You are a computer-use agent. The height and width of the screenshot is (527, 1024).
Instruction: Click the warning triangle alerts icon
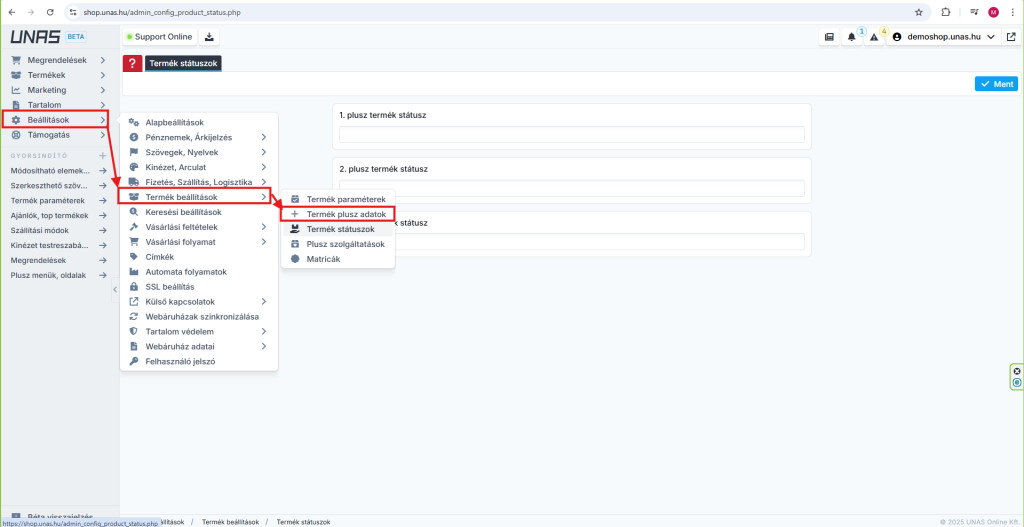pyautogui.click(x=873, y=37)
